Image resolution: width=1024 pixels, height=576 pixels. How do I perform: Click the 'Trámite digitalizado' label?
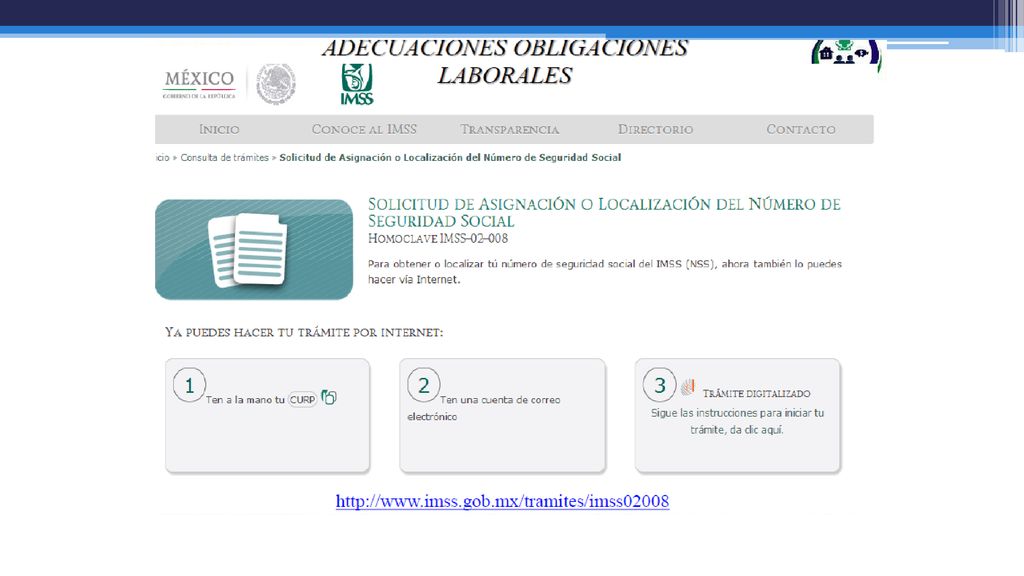coord(756,393)
